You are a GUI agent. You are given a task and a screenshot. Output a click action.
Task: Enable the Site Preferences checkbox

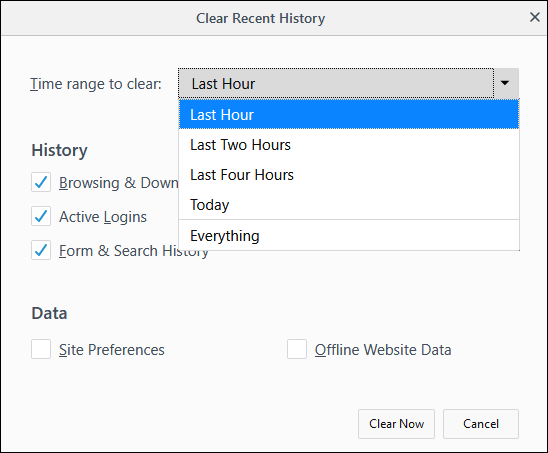(x=41, y=349)
